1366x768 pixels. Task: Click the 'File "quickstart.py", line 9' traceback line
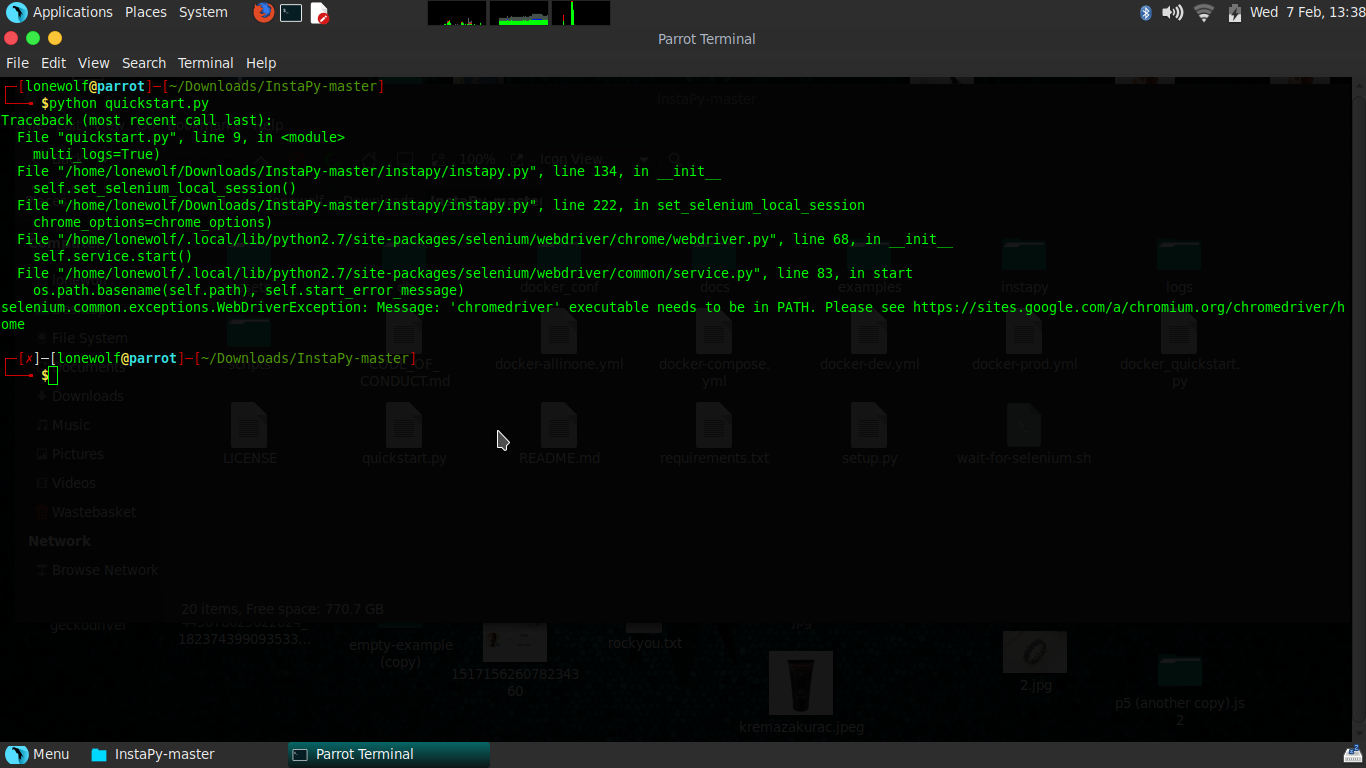(x=181, y=137)
